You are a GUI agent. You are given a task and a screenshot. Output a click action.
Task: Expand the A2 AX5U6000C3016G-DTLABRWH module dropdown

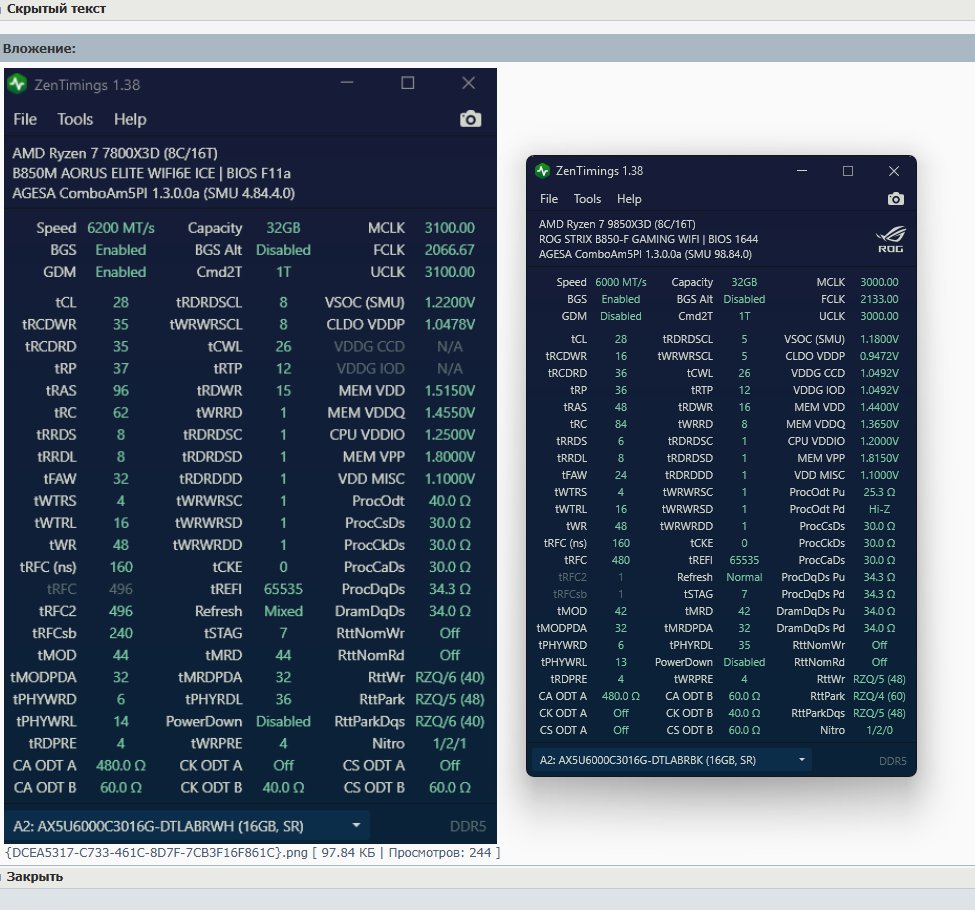[187, 826]
